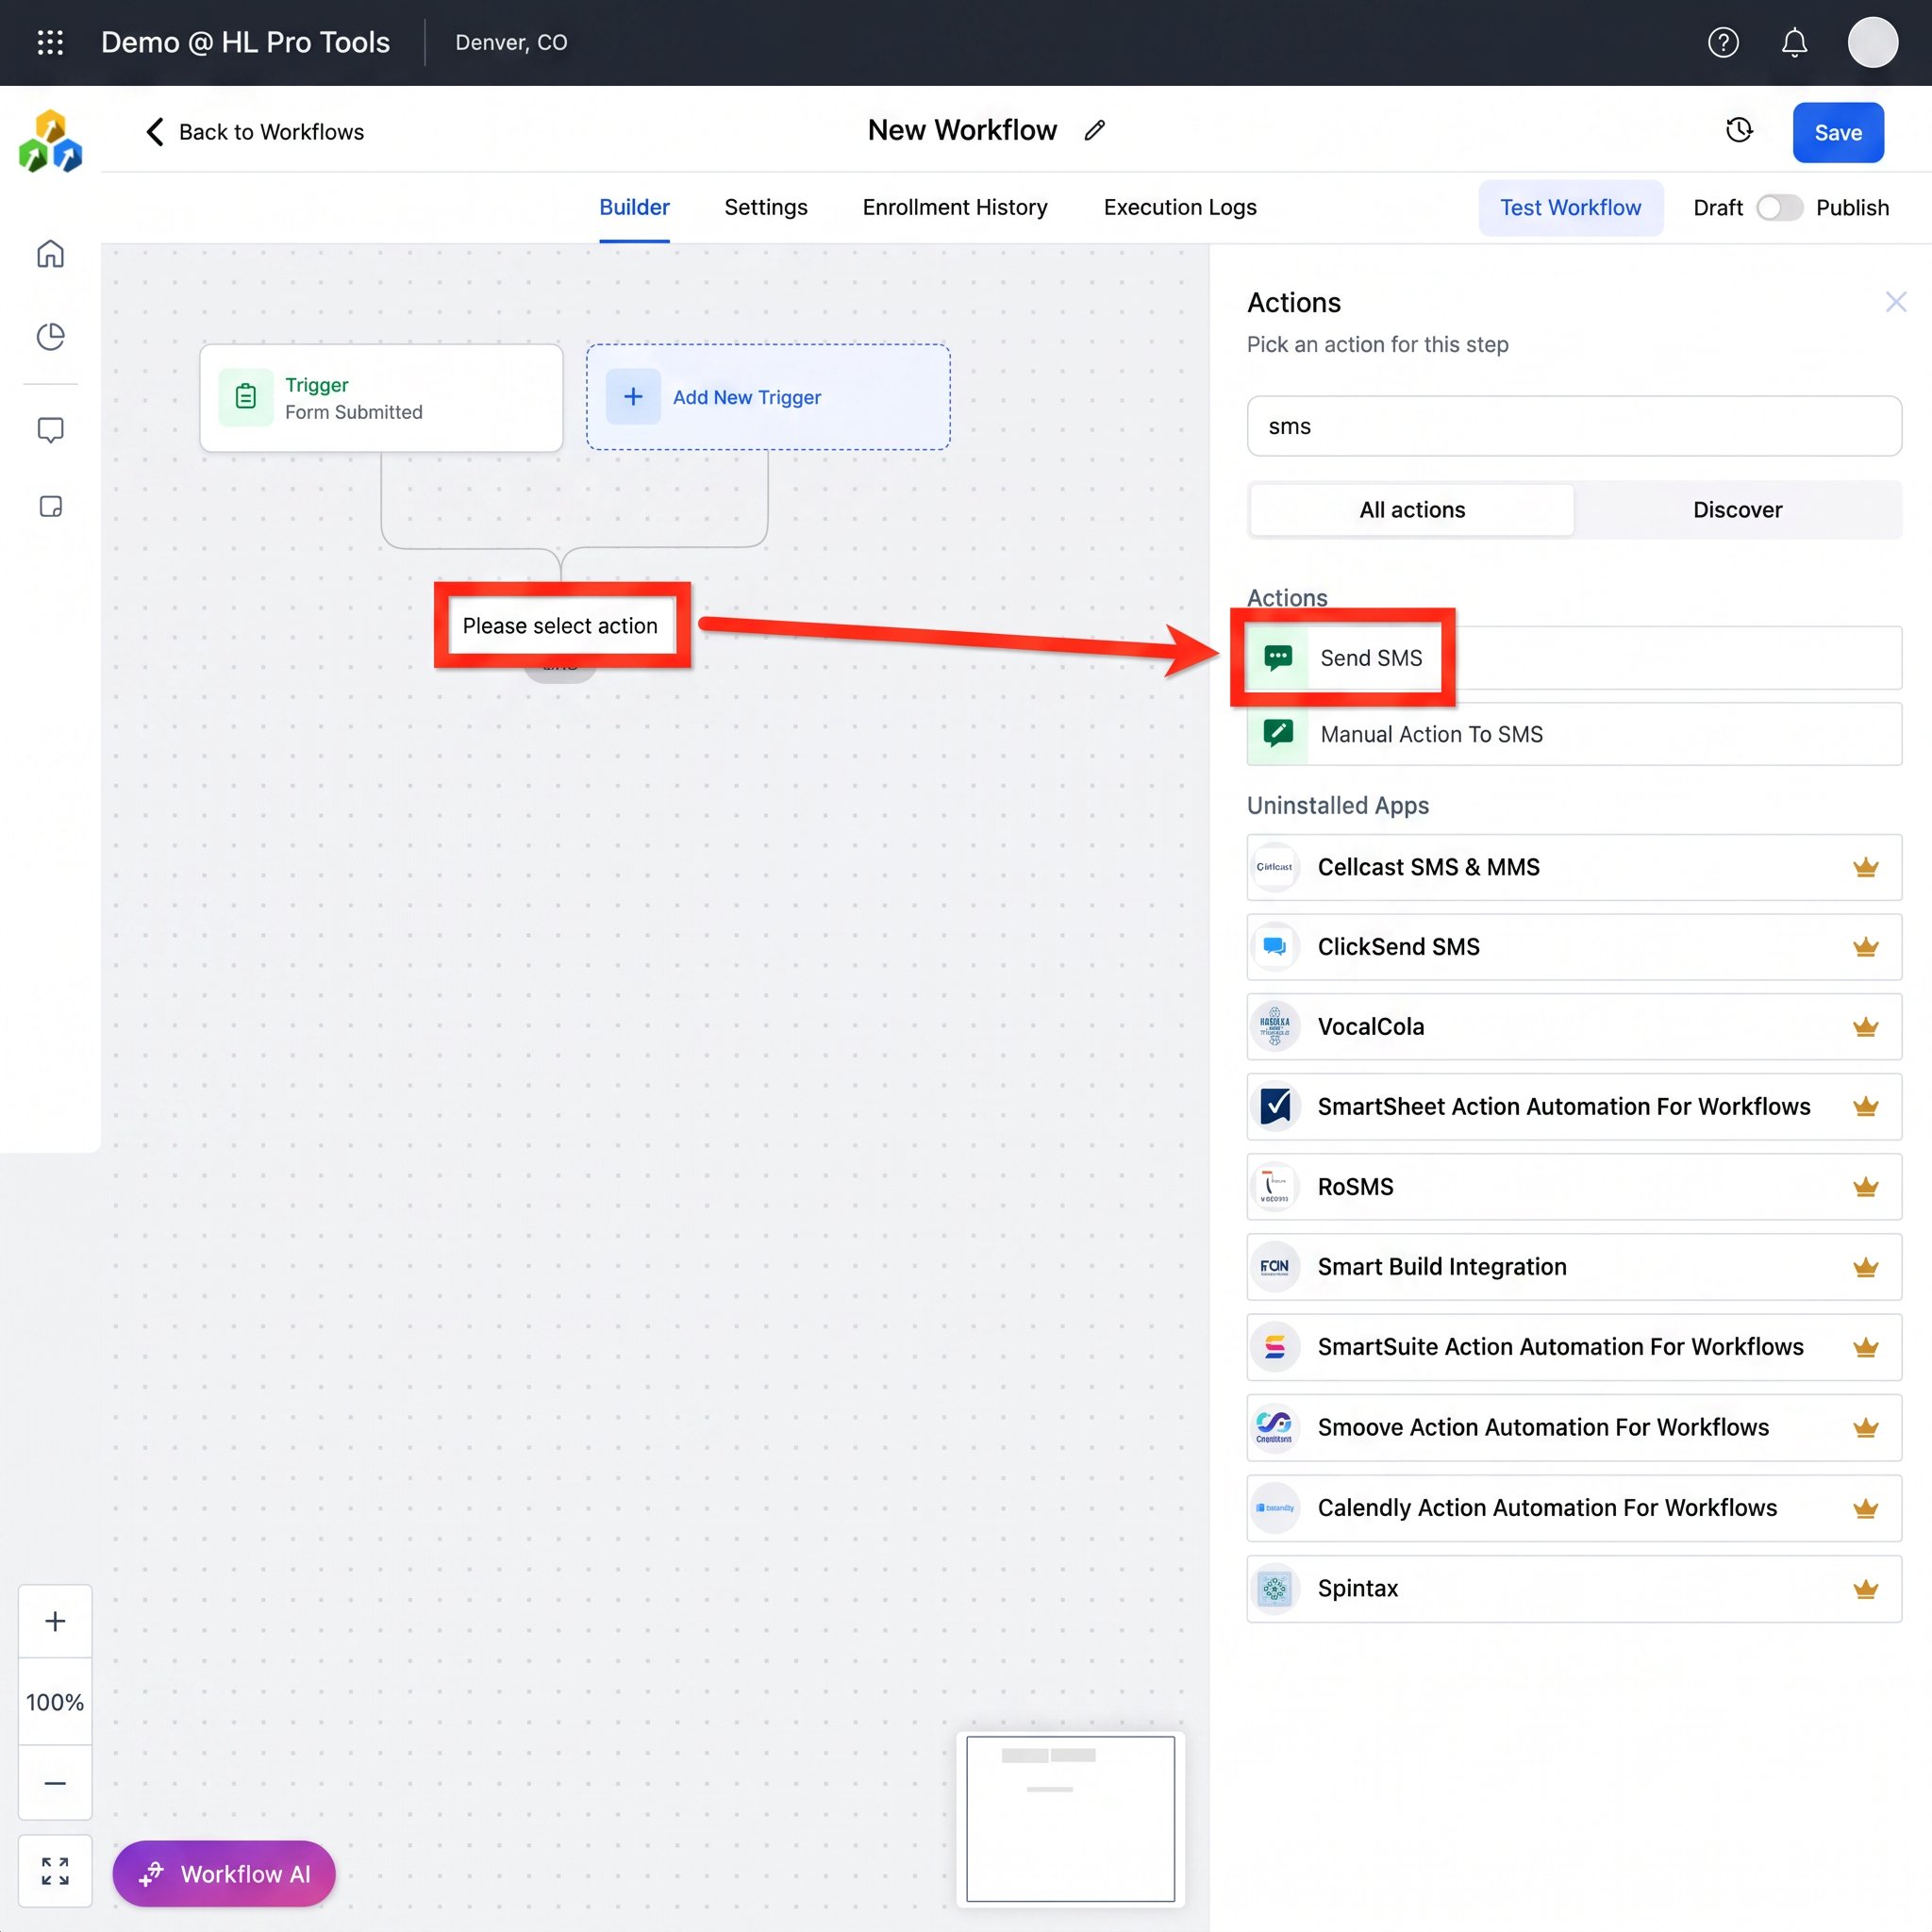This screenshot has width=1932, height=1932.
Task: Click the Smart Build Integration logo
Action: click(1274, 1266)
